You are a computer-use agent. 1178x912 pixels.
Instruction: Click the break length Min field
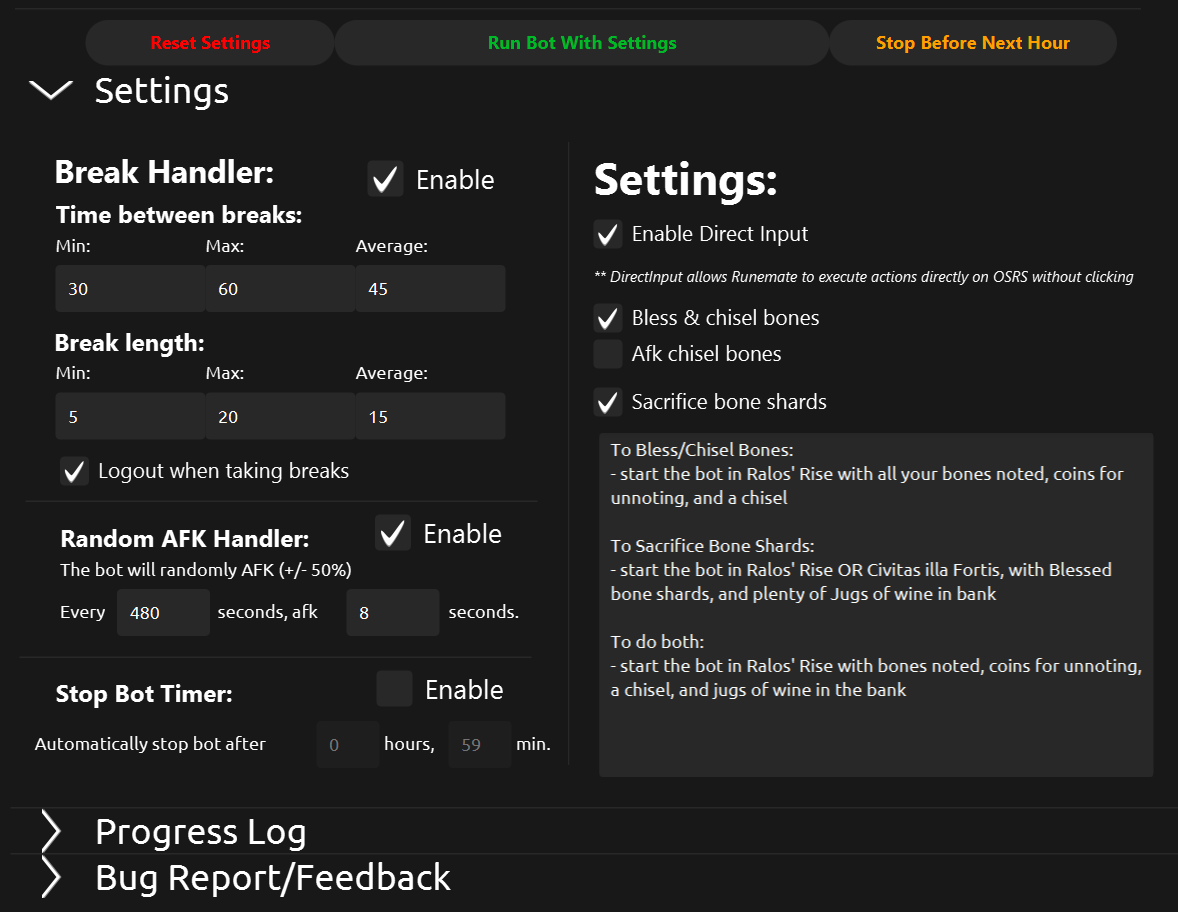coord(130,417)
